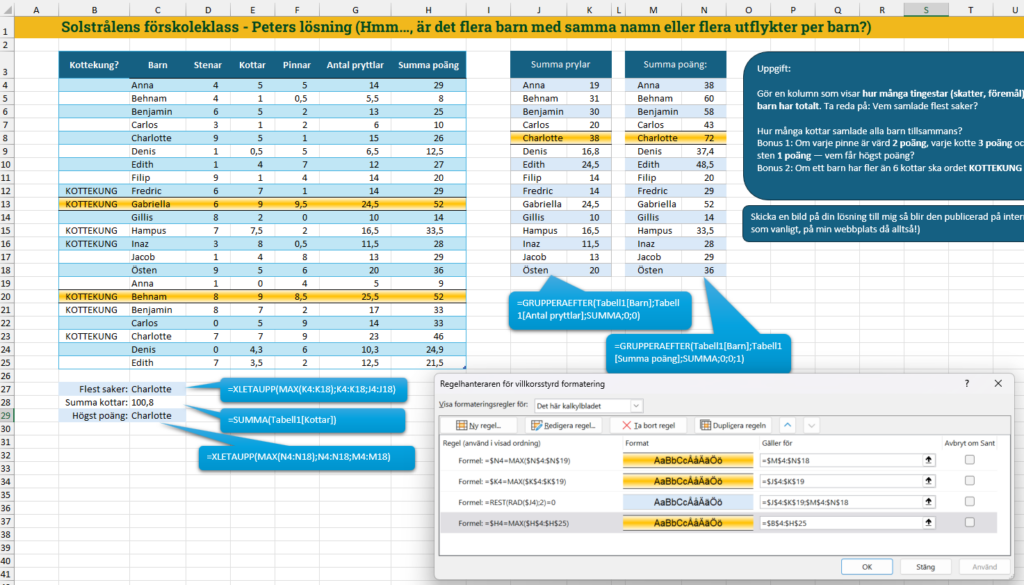1024x585 pixels.
Task: Delete rule via Ta bort regel
Action: [648, 425]
